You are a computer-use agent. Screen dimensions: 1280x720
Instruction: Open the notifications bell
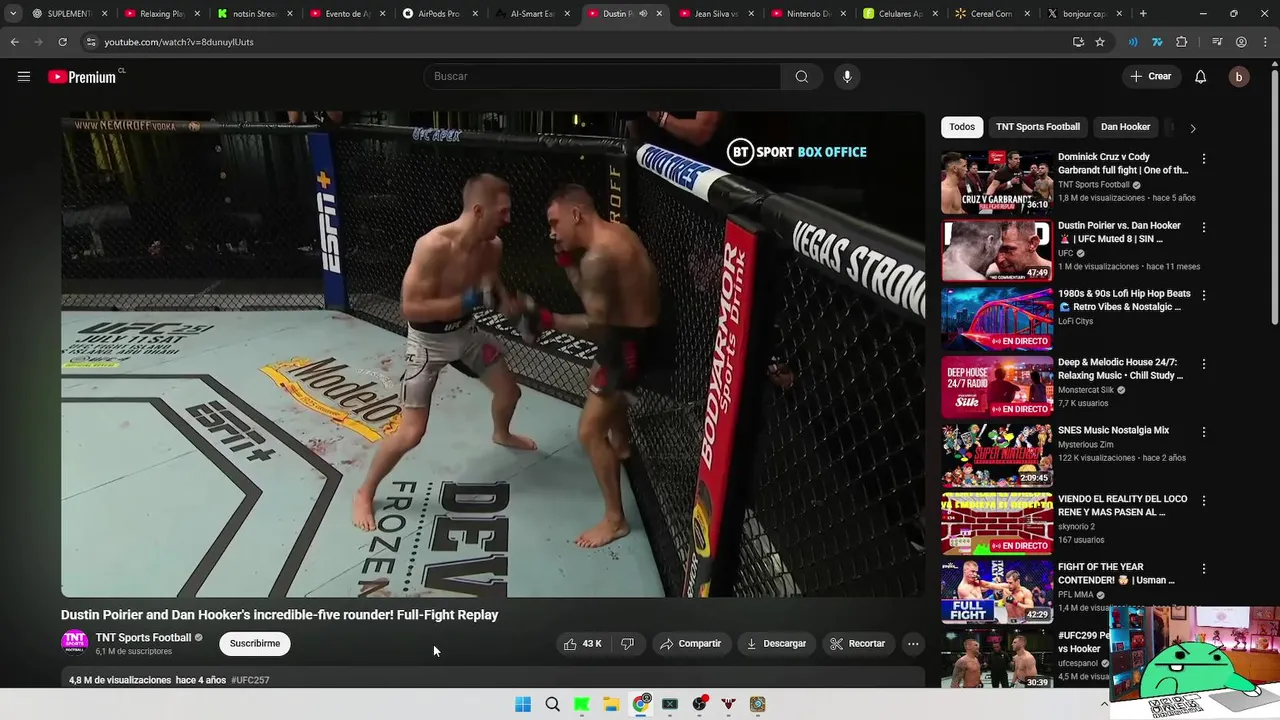click(x=1201, y=77)
